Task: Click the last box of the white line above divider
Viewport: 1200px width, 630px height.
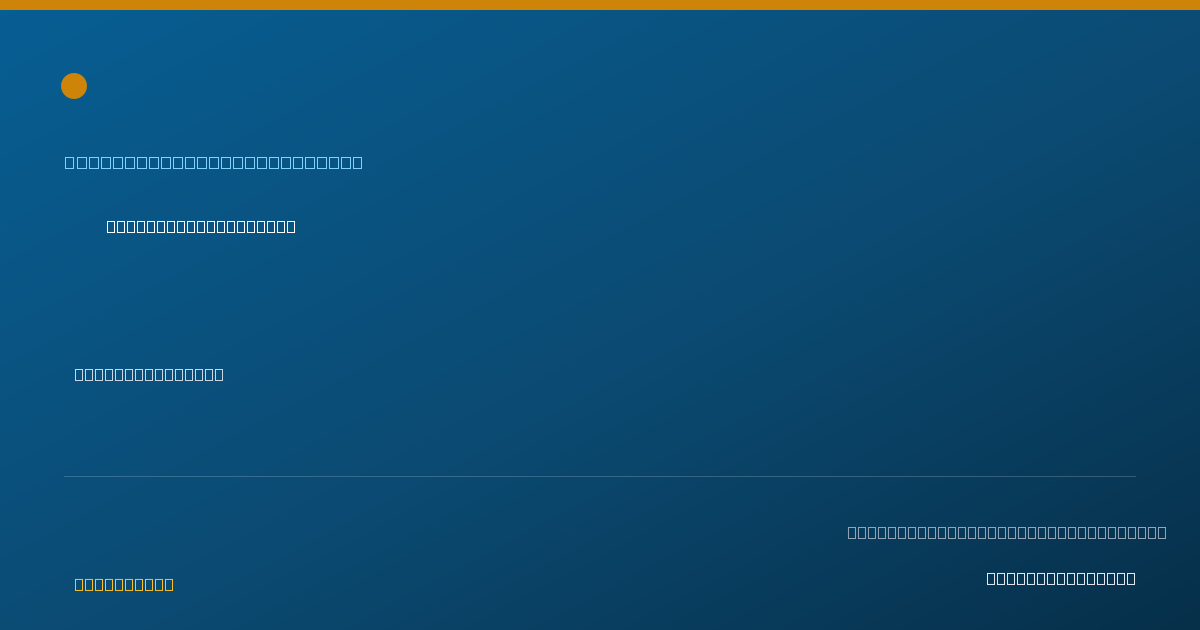Action: [x=219, y=374]
